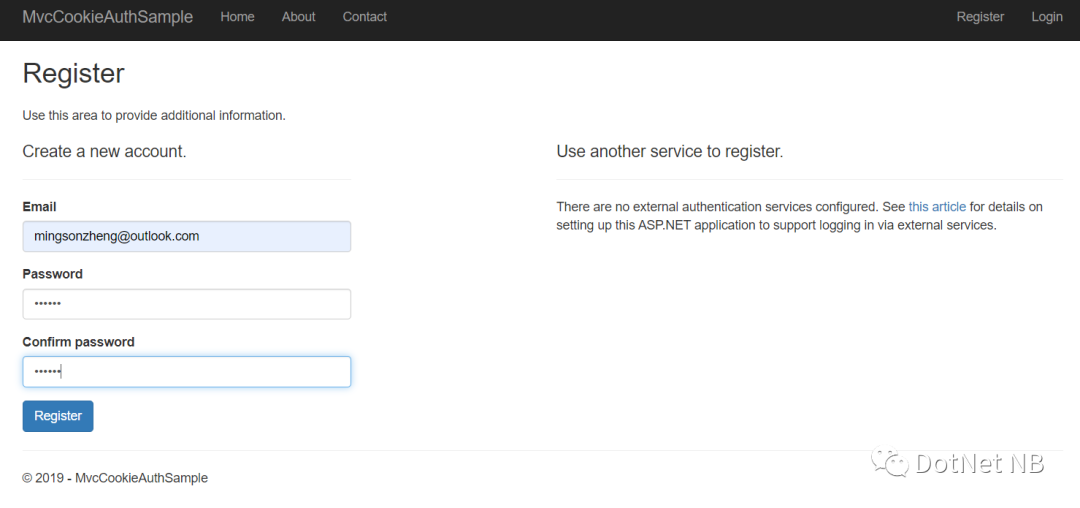Click the WeChat logo in the watermark
This screenshot has width=1080, height=508.
coord(890,463)
